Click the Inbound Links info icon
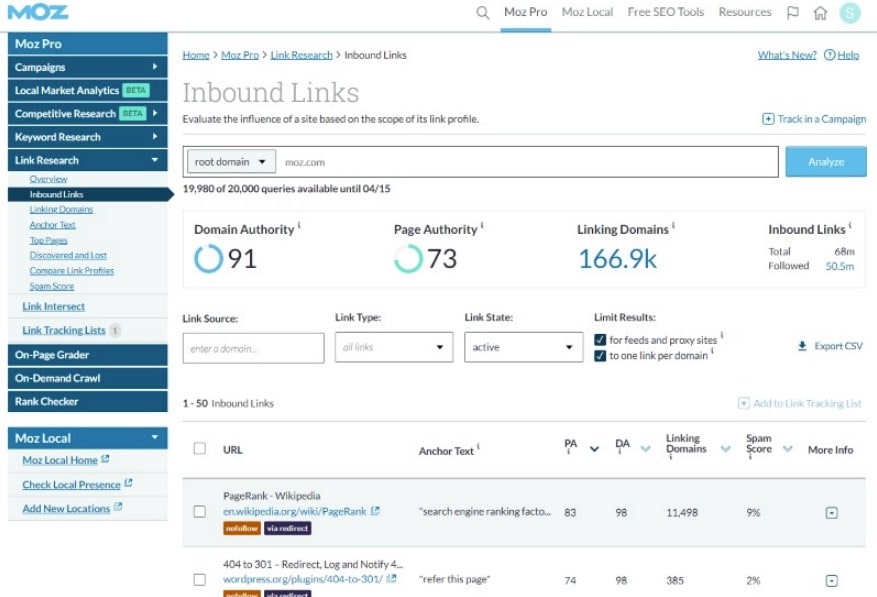 coord(850,225)
